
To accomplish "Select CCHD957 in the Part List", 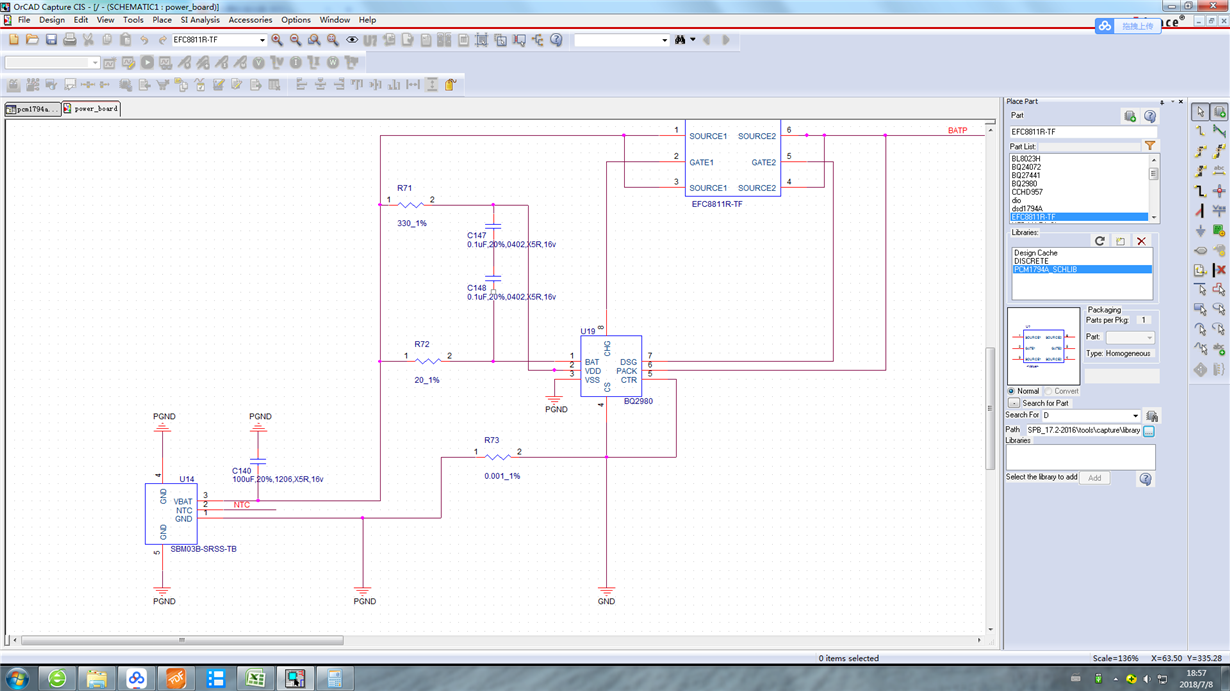I will pos(1026,192).
